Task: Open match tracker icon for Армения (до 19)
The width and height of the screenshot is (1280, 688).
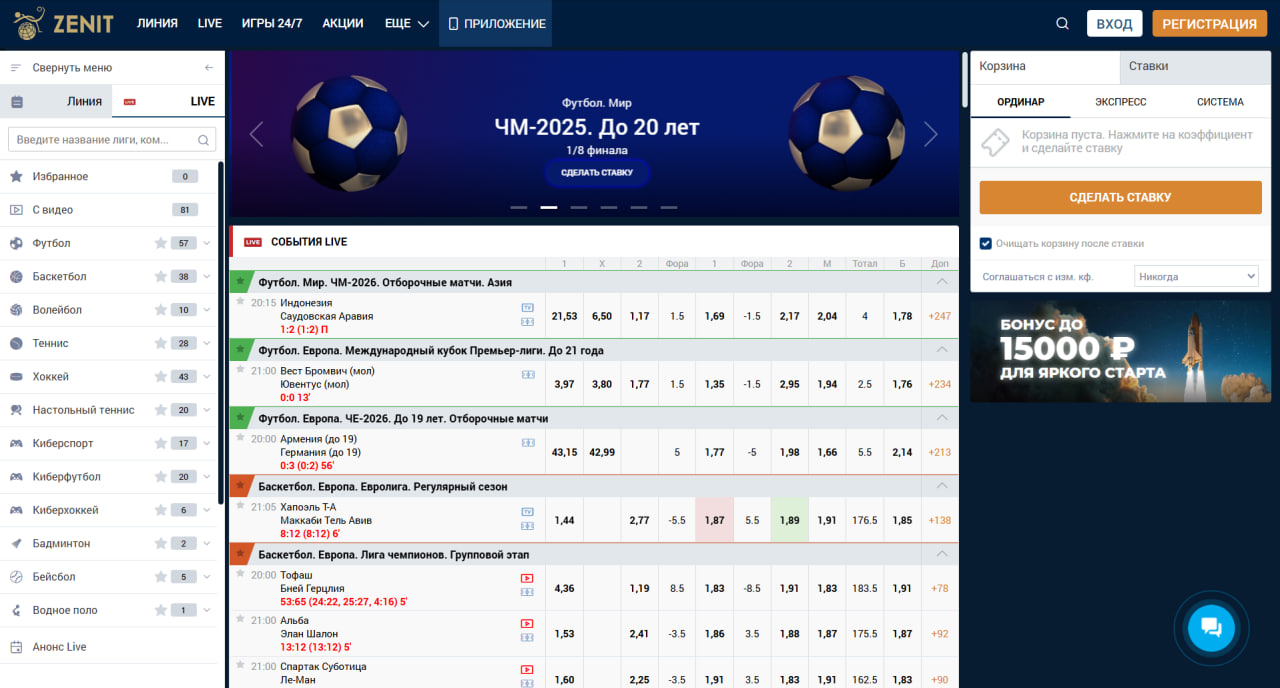Action: click(528, 442)
